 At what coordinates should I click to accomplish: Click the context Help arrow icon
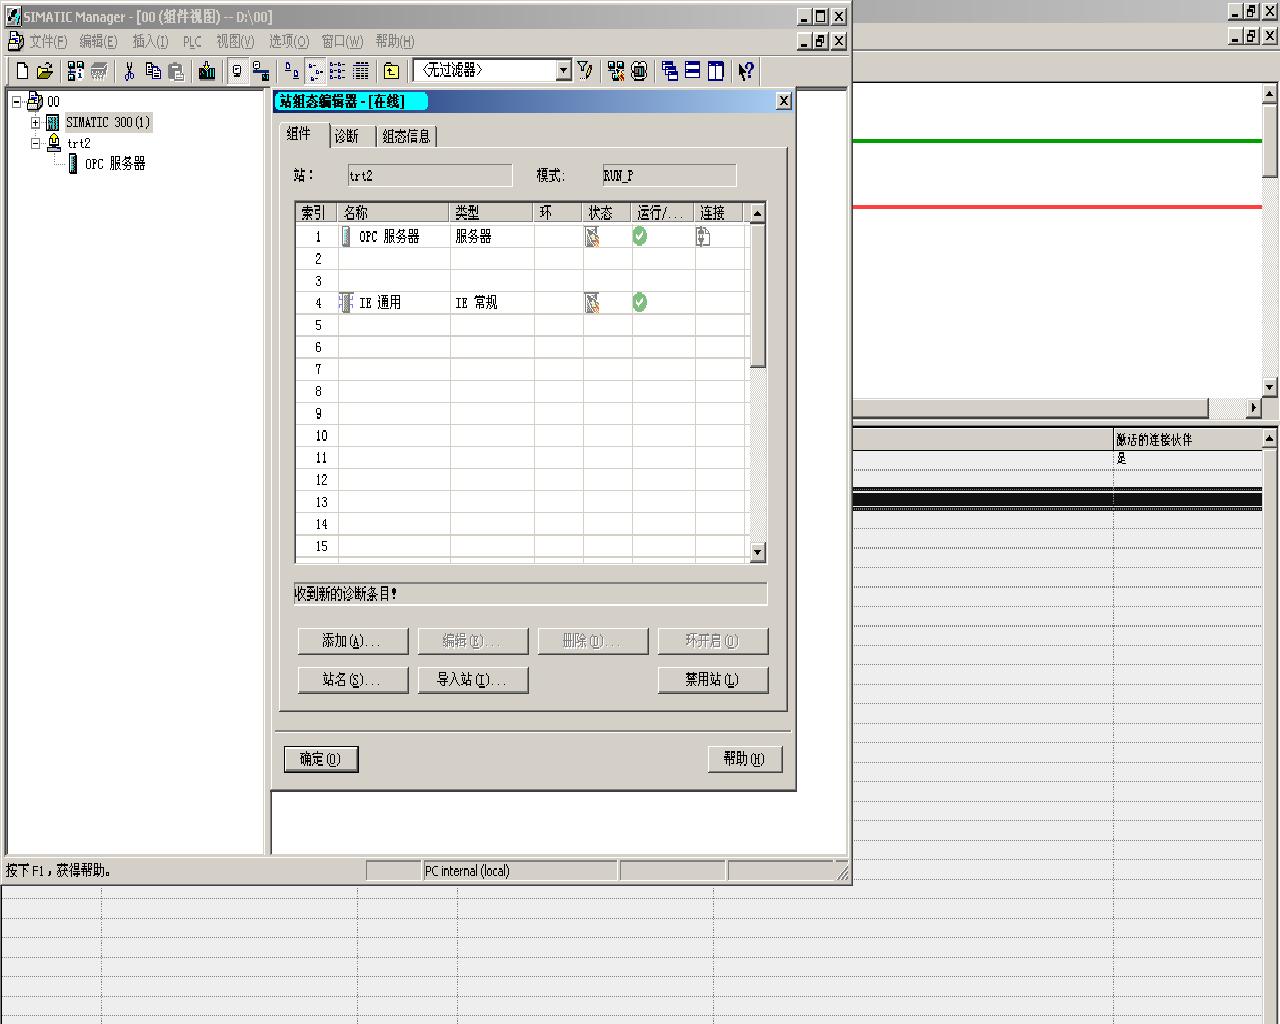tap(746, 71)
